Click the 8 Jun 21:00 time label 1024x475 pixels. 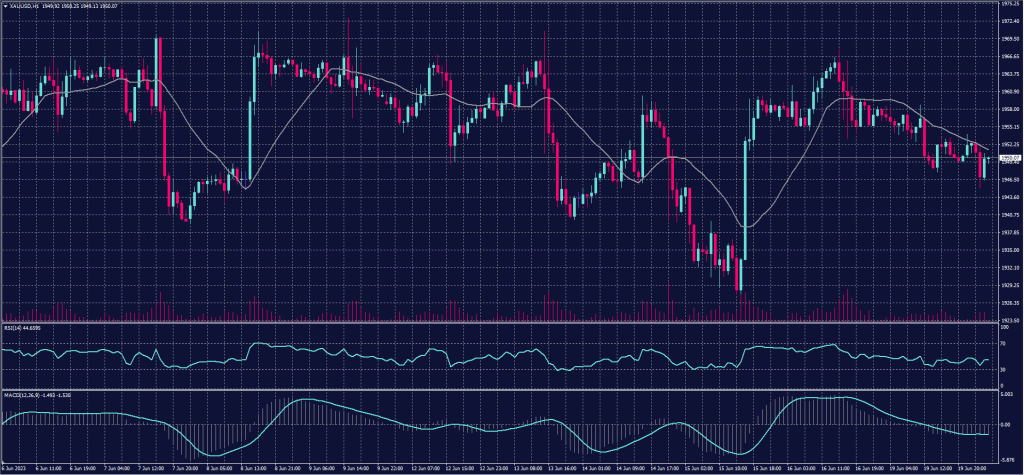[x=287, y=468]
